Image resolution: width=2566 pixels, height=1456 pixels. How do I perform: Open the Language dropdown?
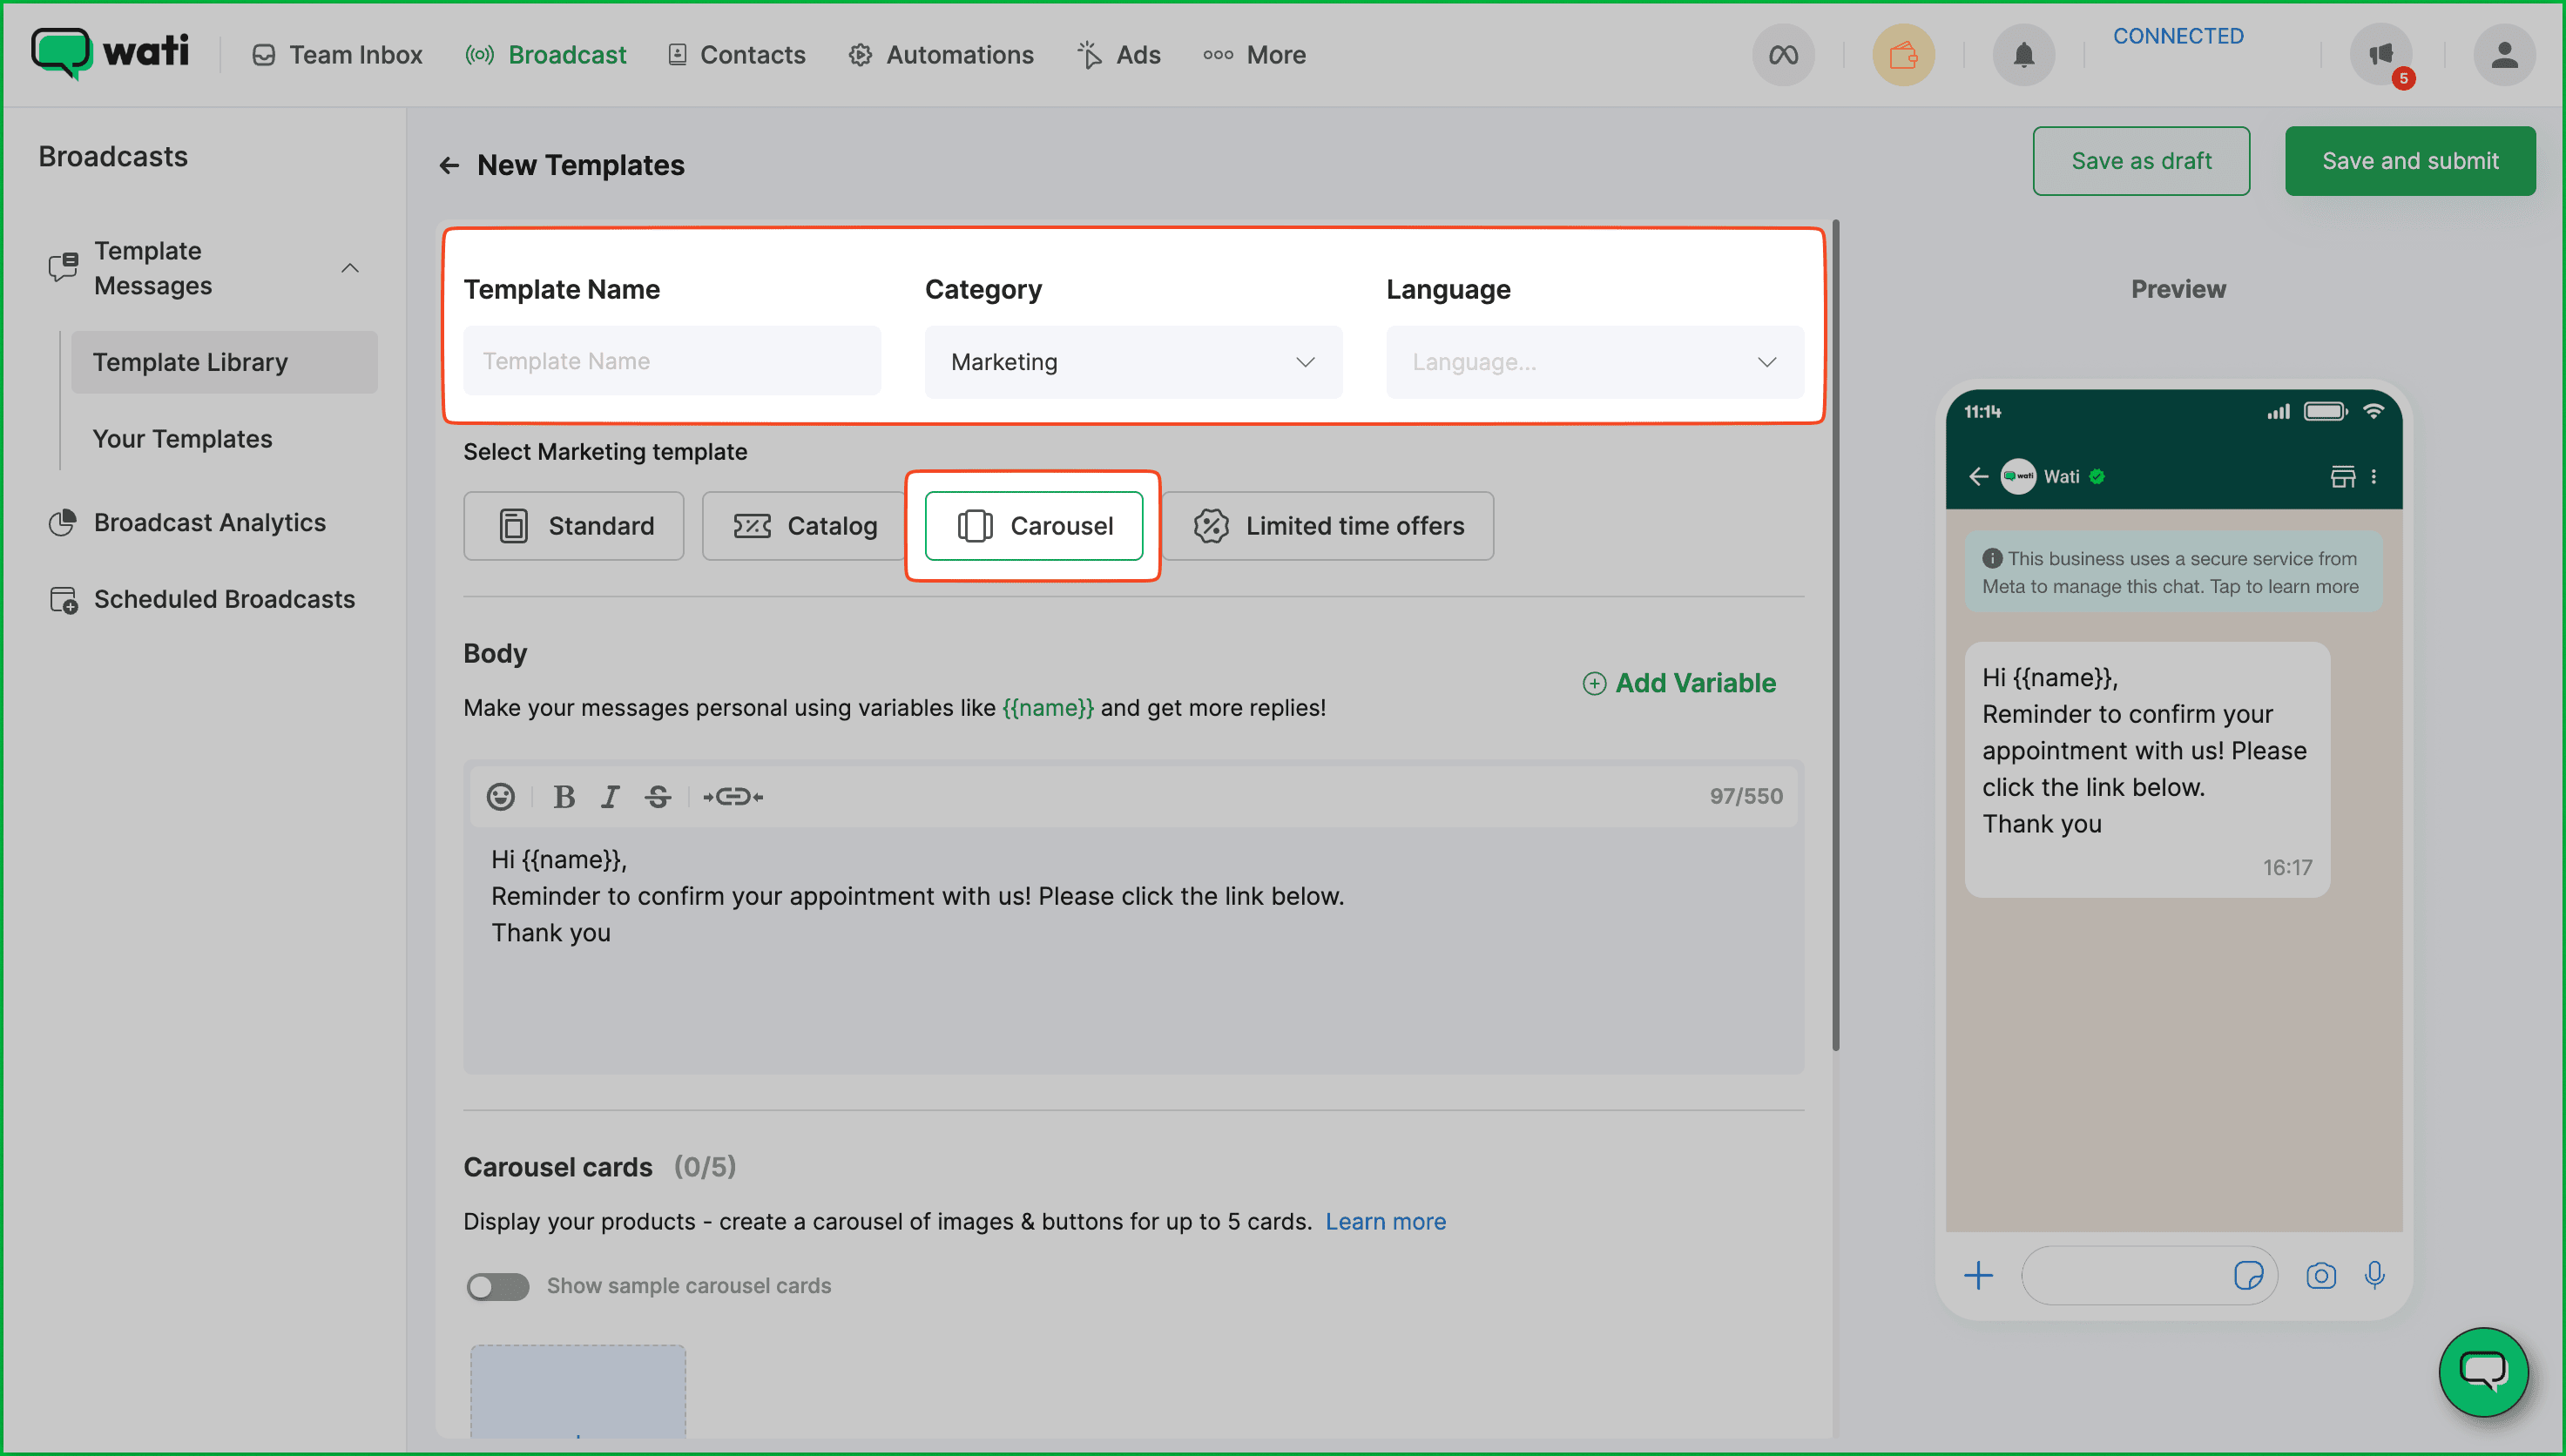click(x=1594, y=362)
